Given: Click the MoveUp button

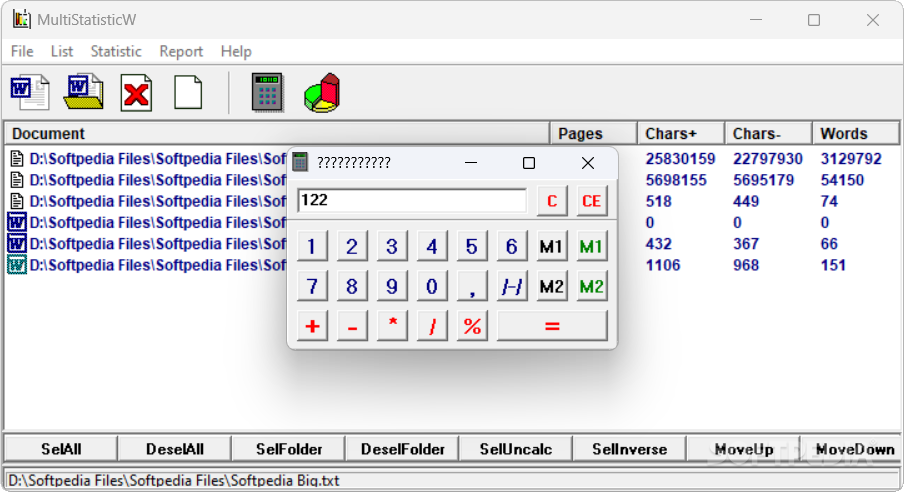Looking at the screenshot, I should (744, 449).
